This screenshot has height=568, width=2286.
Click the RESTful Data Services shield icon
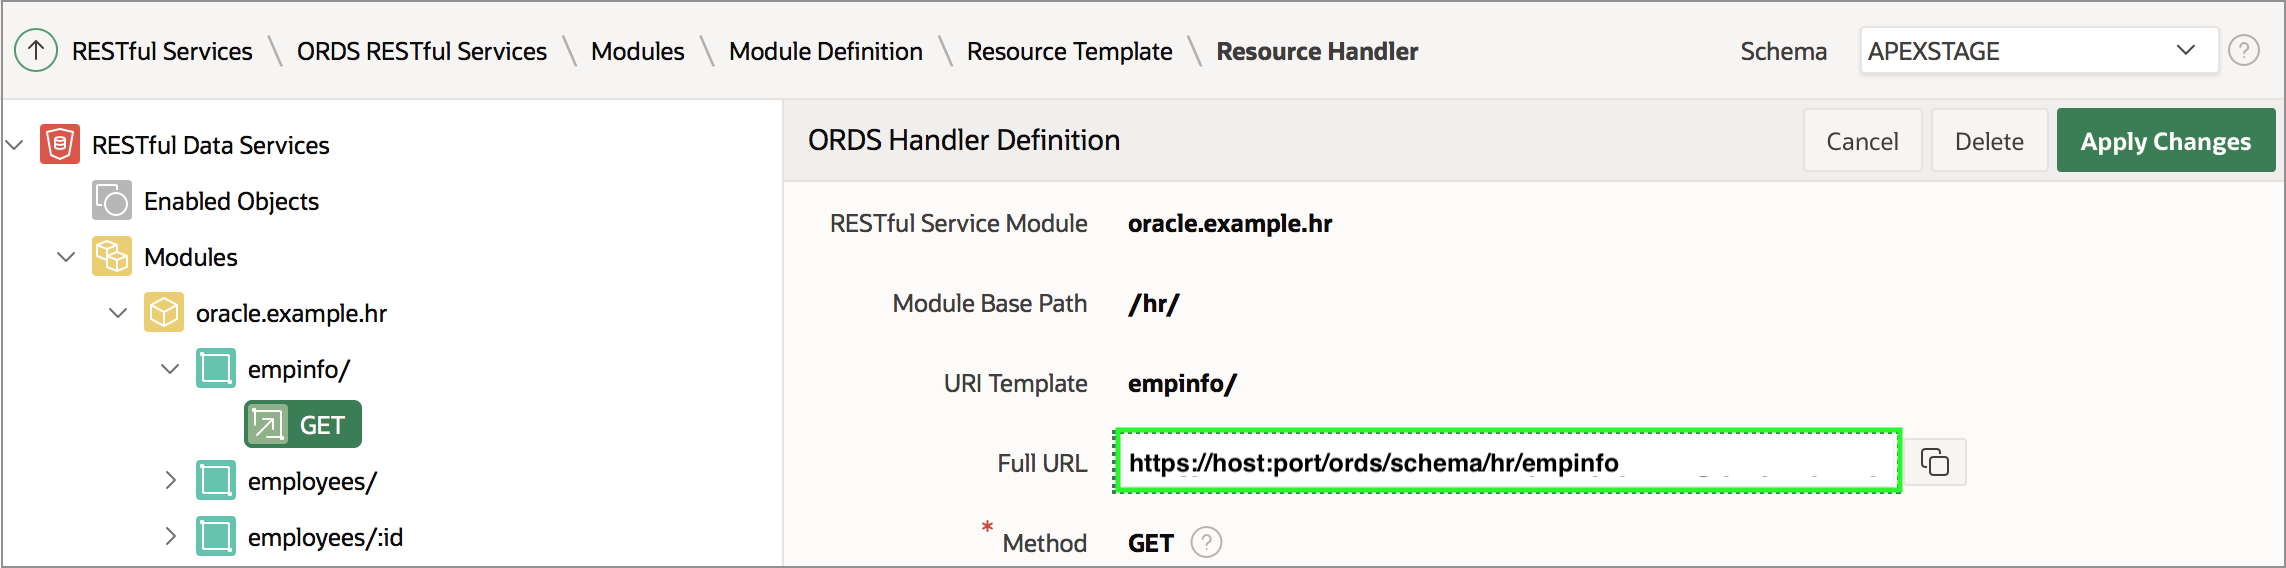point(60,145)
